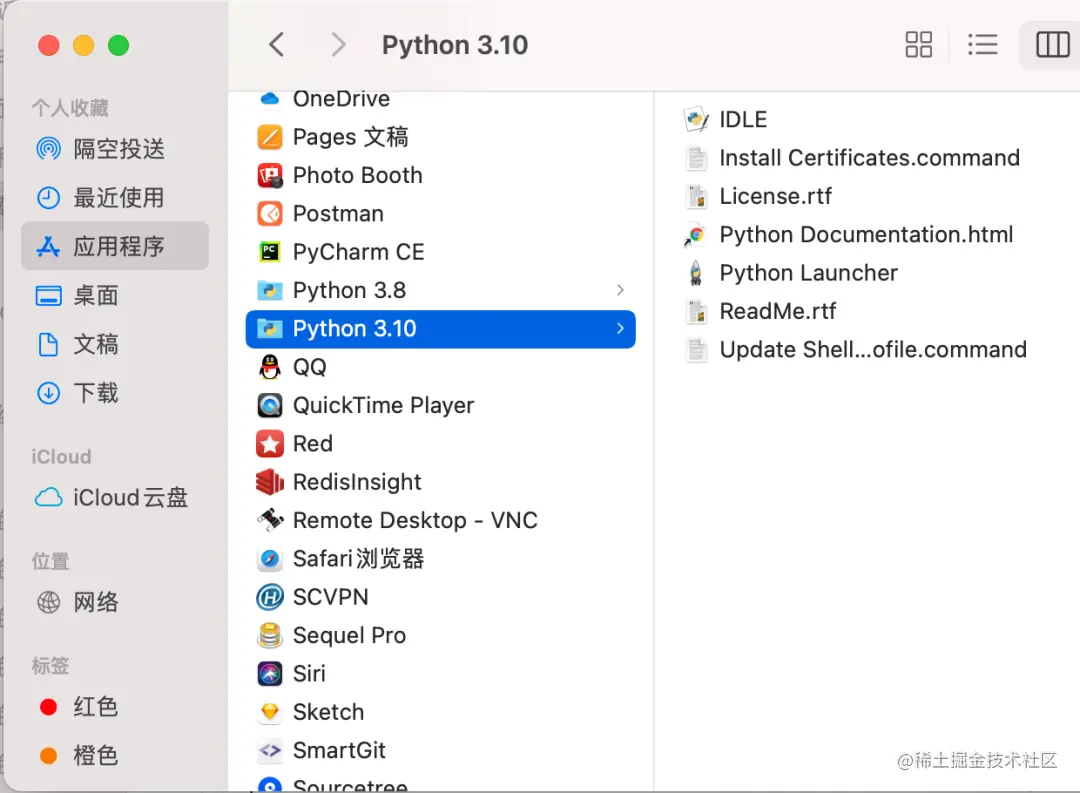Viewport: 1080px width, 793px height.
Task: Click the Python Launcher rocket icon
Action: click(x=696, y=273)
